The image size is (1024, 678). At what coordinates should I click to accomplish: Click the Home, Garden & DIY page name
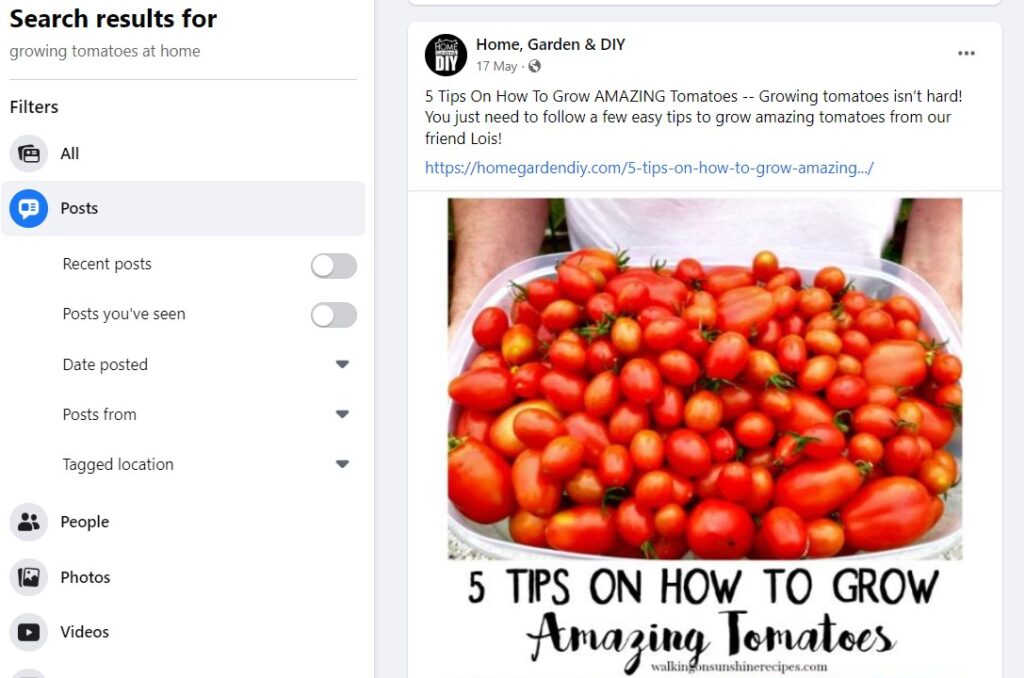(550, 44)
